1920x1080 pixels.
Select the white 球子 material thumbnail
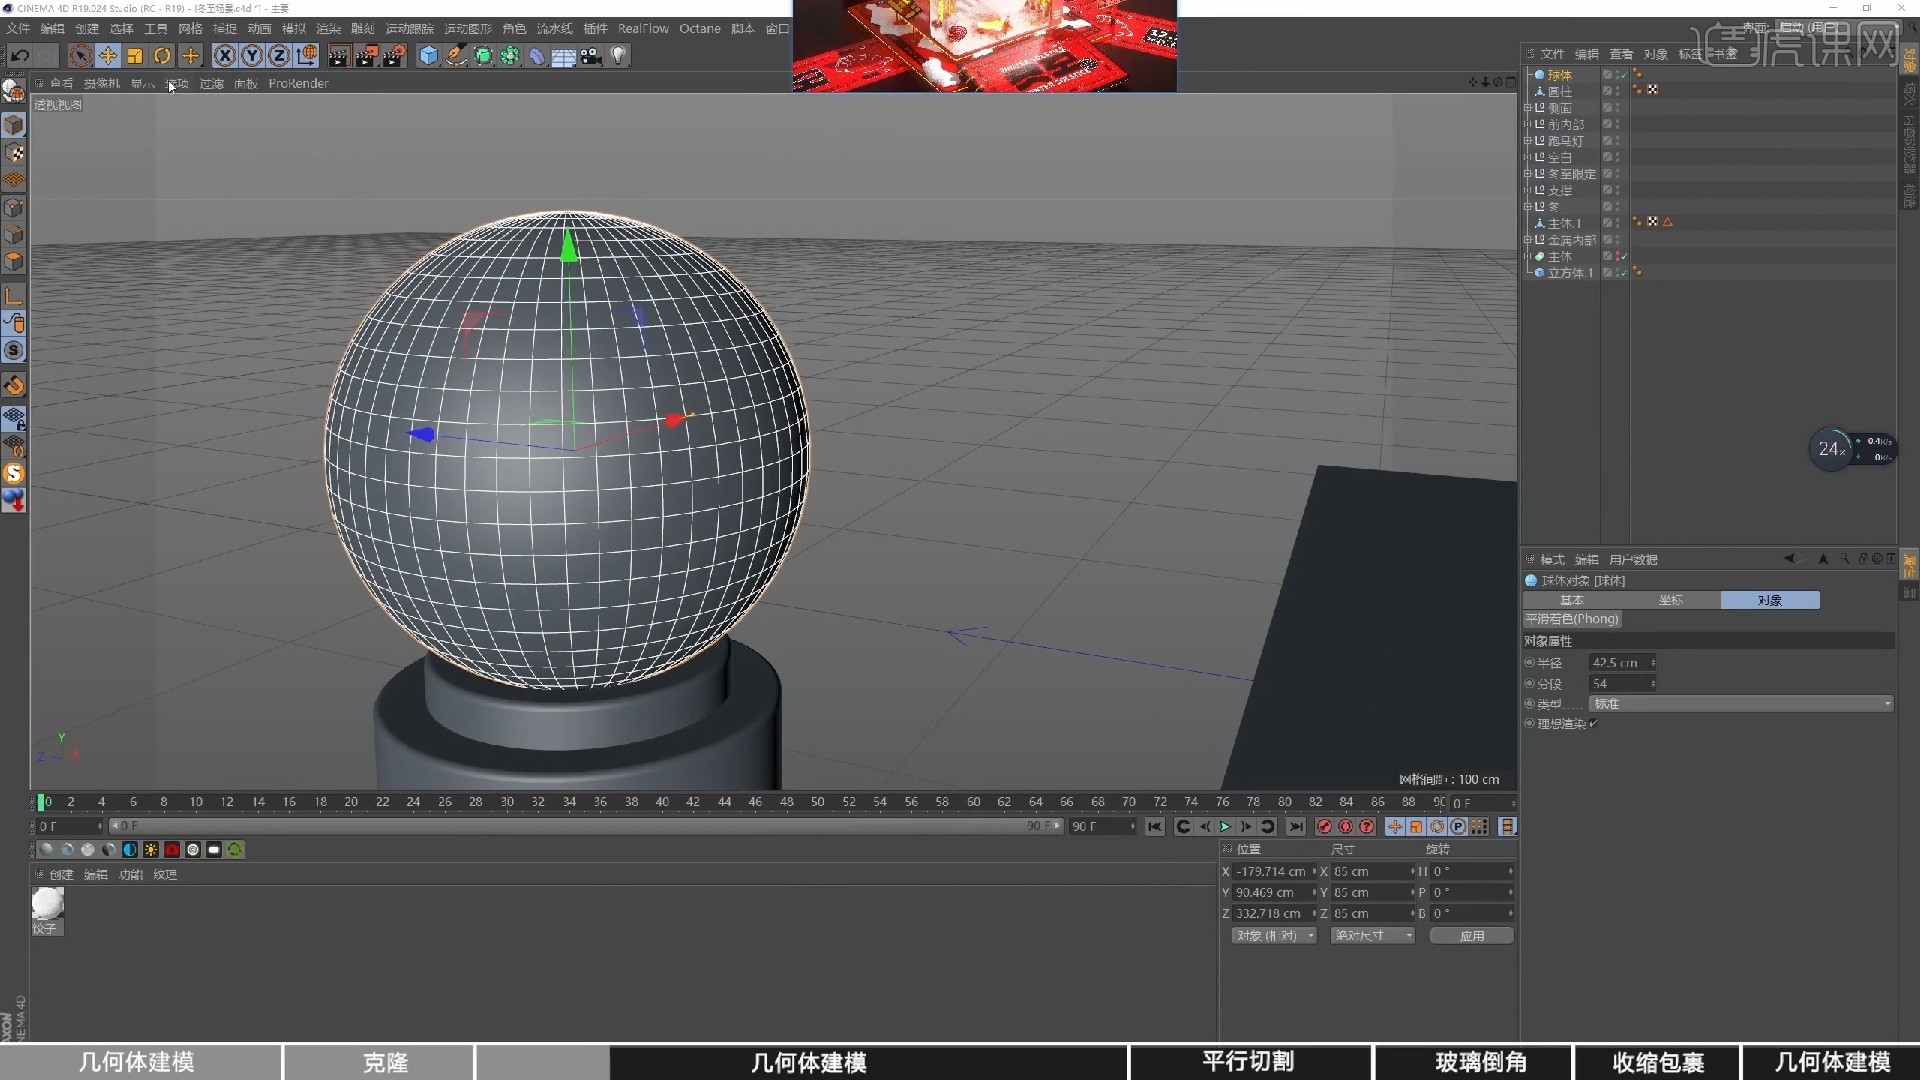coord(47,904)
